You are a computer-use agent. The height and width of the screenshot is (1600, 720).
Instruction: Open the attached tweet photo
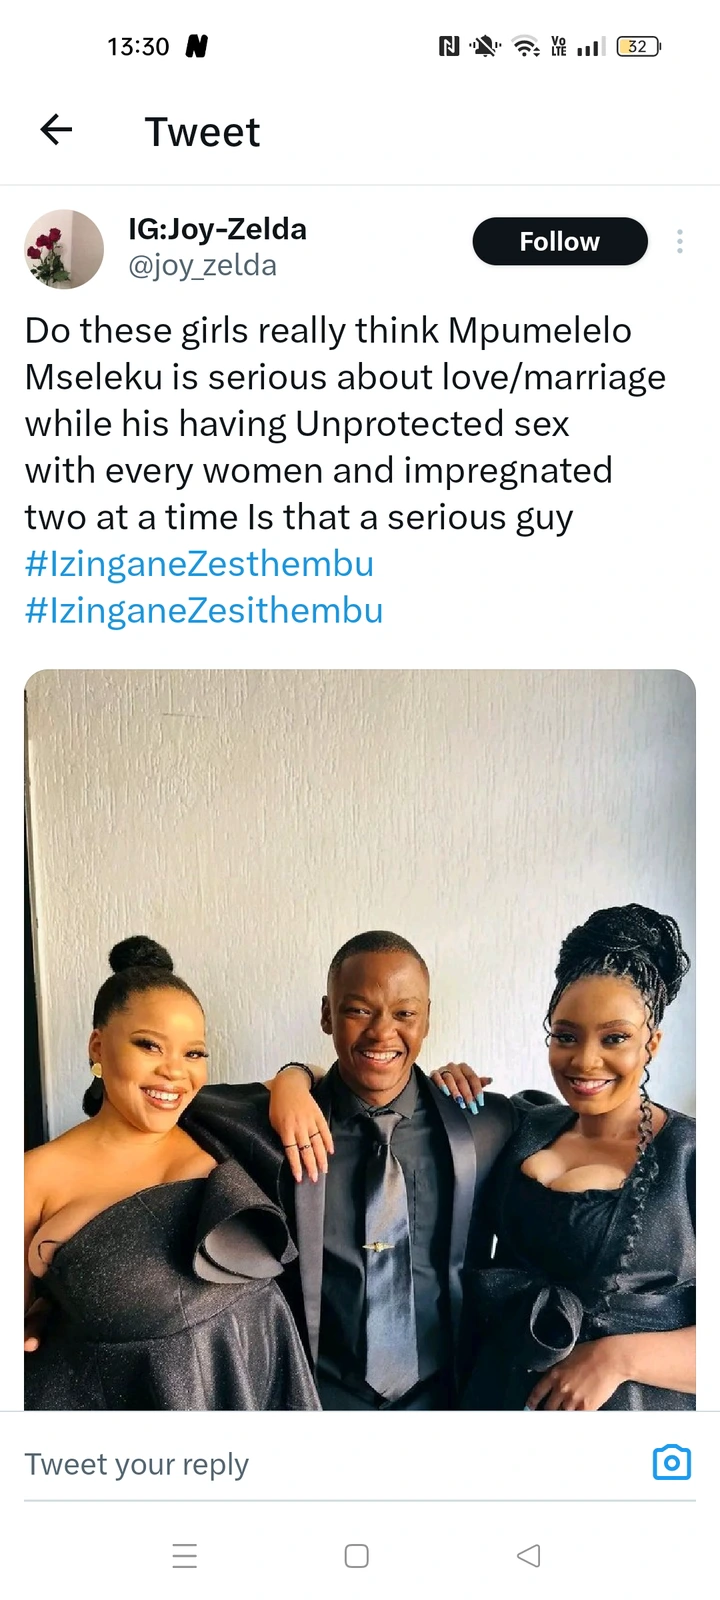point(360,1040)
